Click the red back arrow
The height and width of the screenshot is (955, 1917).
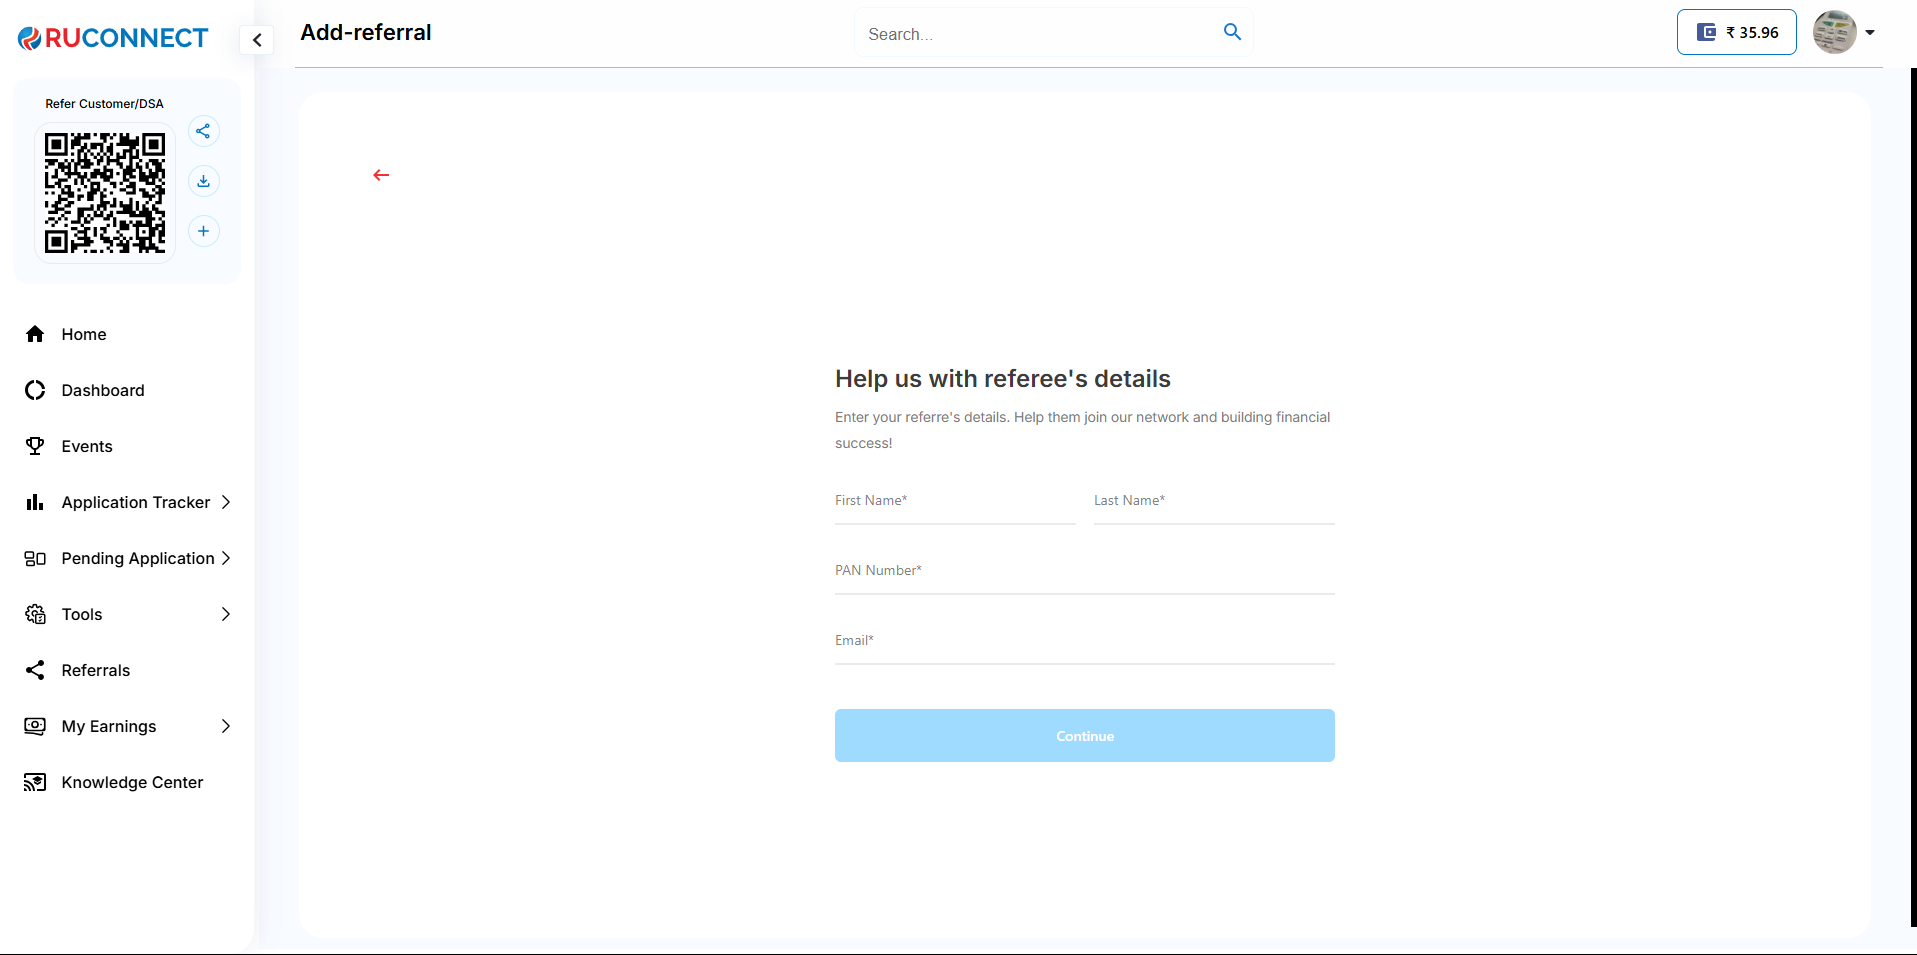click(x=381, y=175)
